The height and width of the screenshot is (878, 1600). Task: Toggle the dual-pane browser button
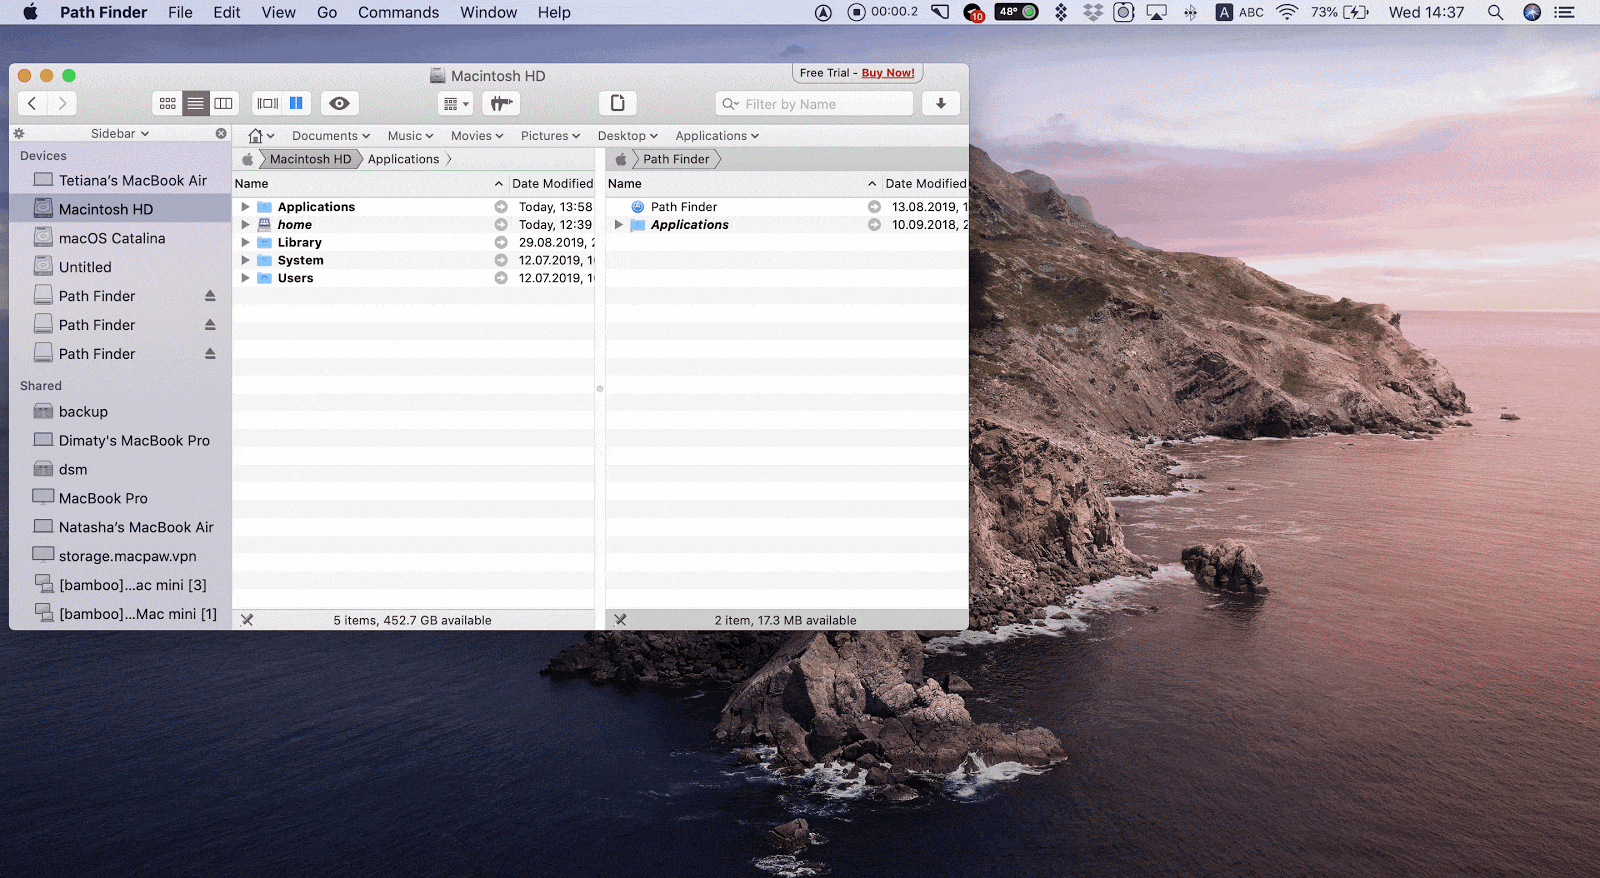pos(296,103)
